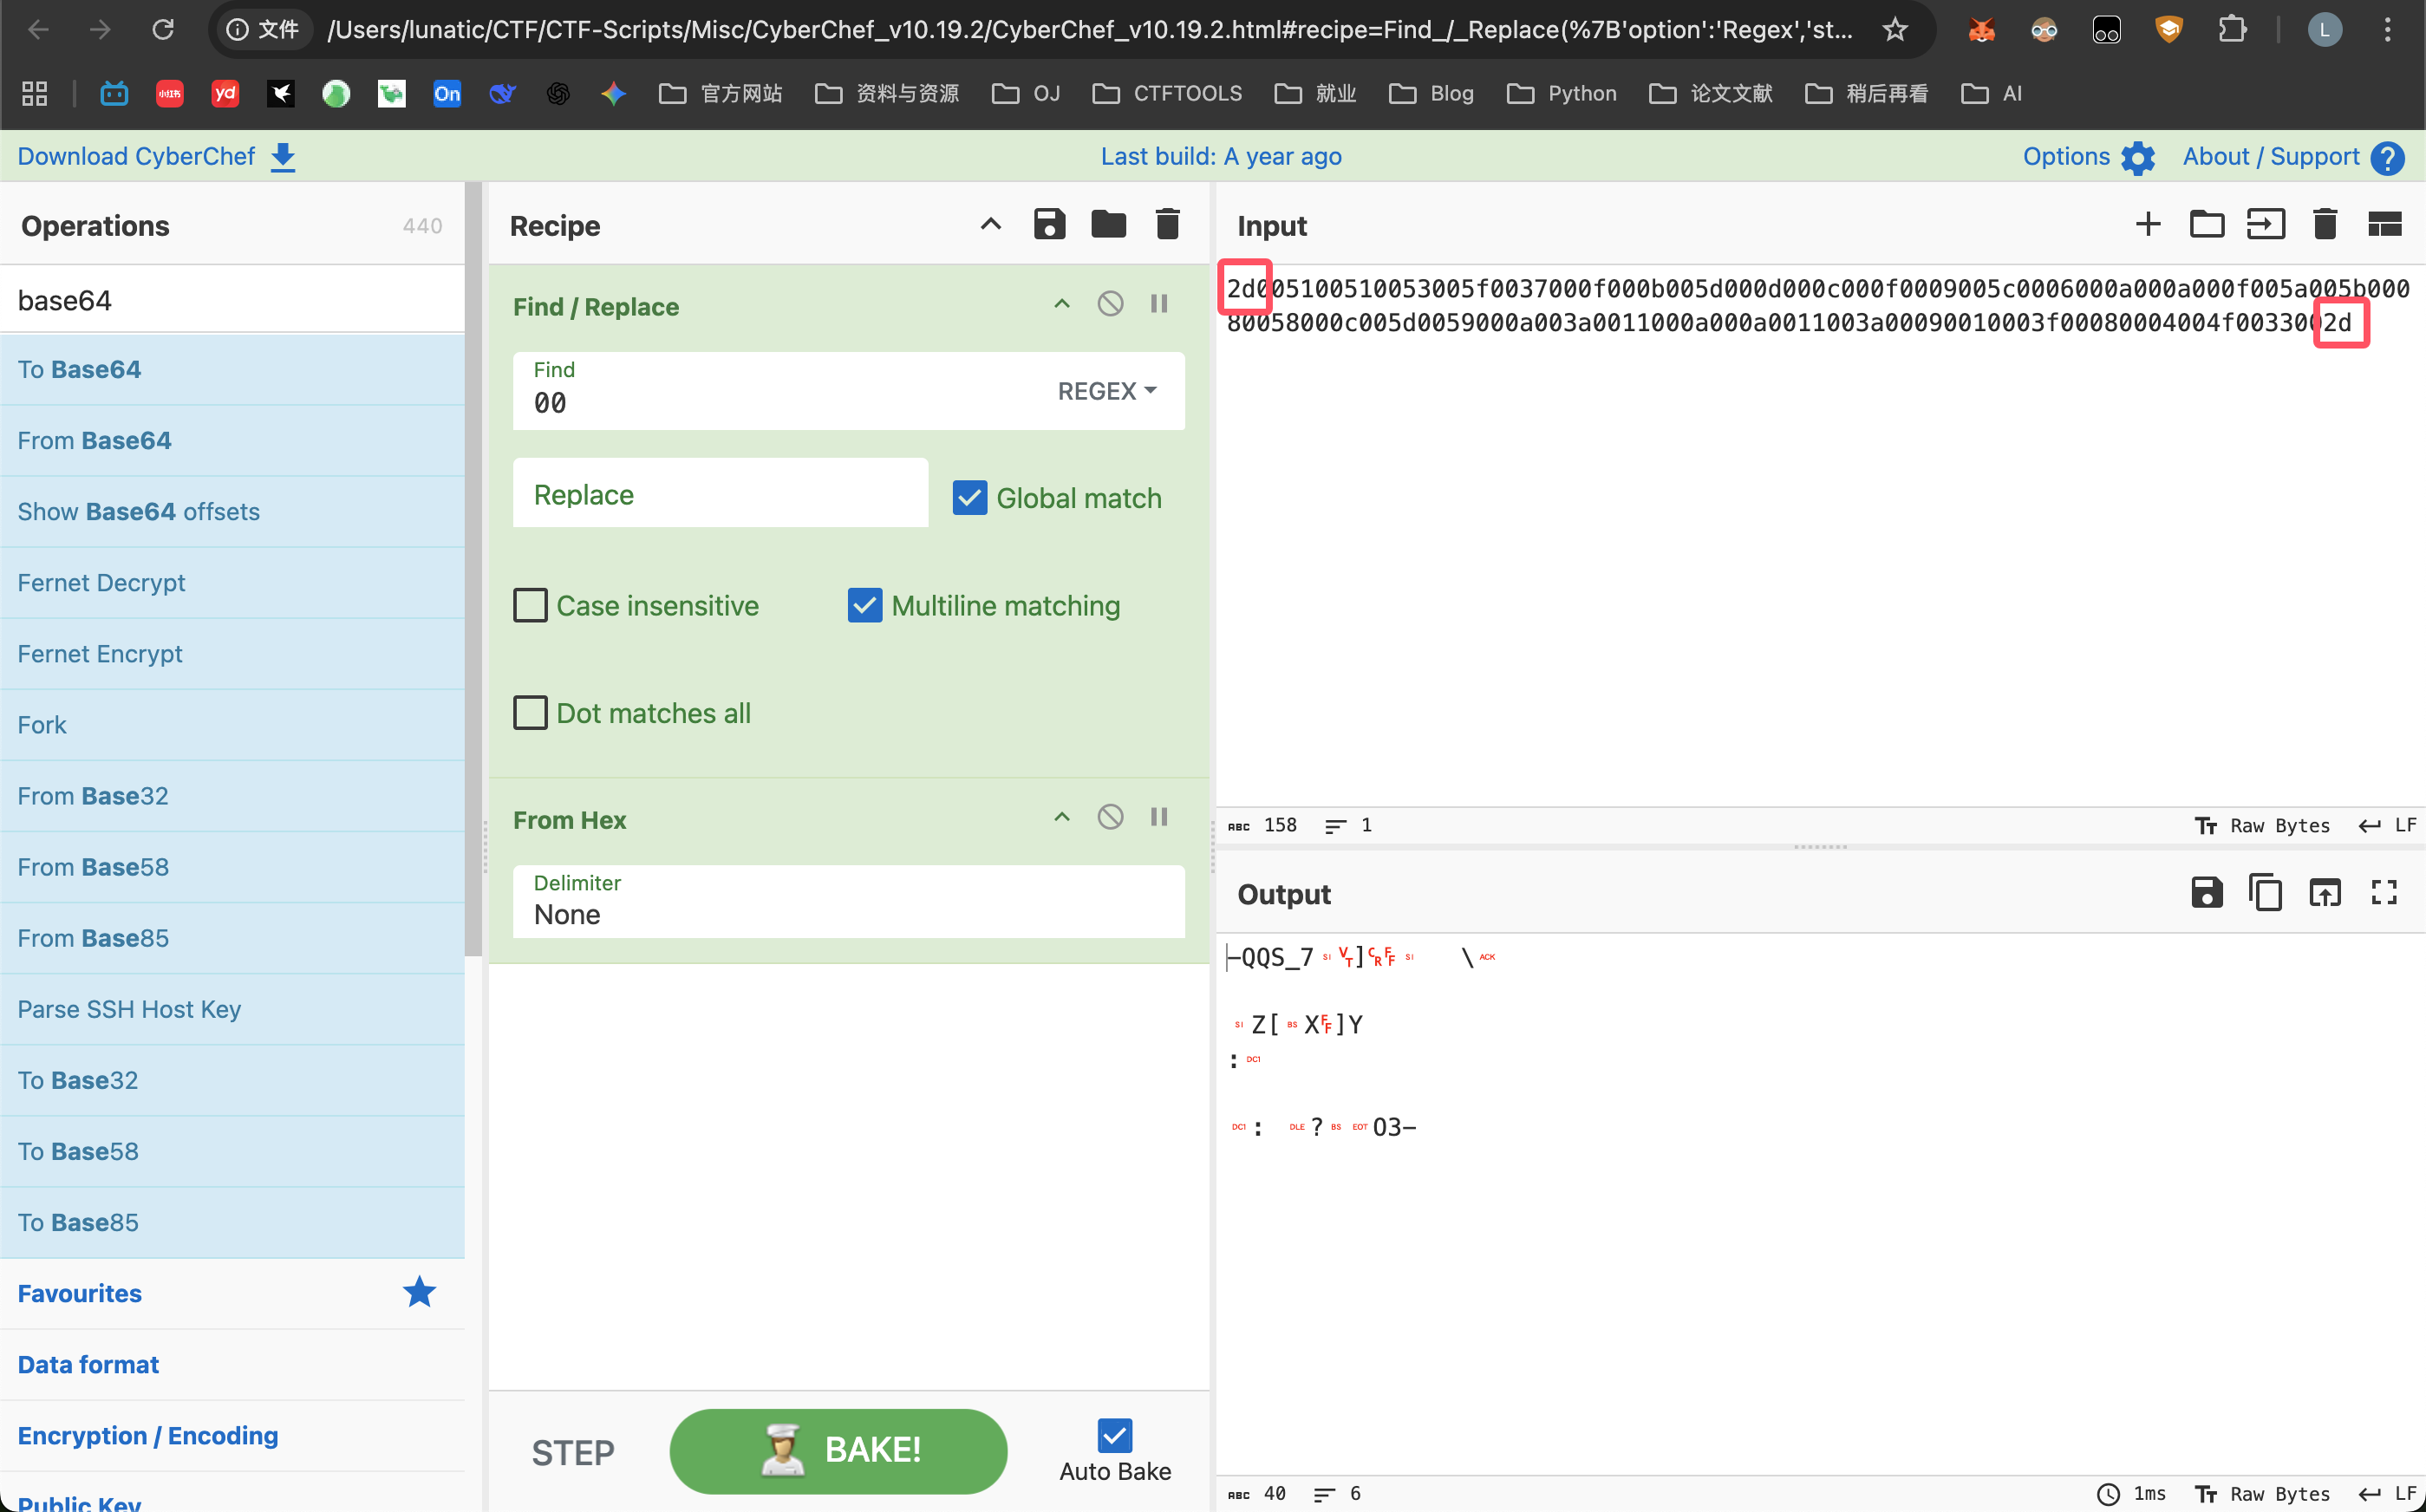
Task: Save output to file icon
Action: (x=2207, y=892)
